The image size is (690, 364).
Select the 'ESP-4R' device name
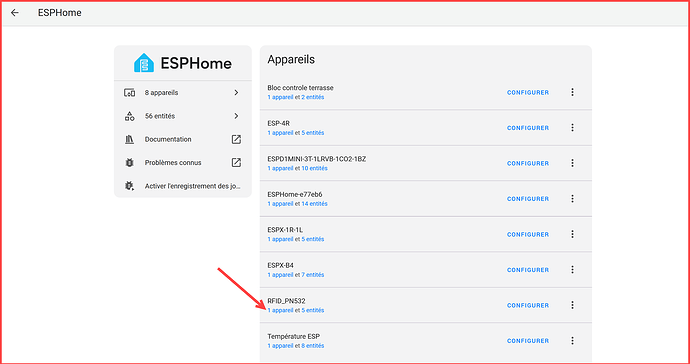click(x=279, y=124)
